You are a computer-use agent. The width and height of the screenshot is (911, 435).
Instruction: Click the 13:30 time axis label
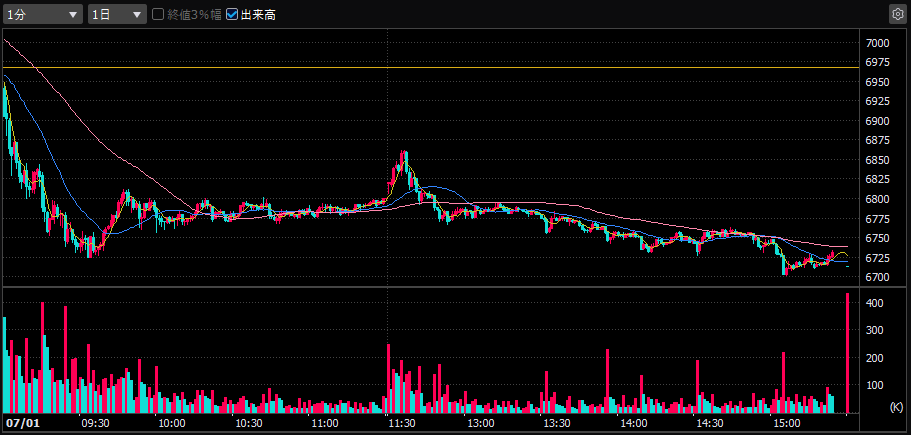(557, 423)
